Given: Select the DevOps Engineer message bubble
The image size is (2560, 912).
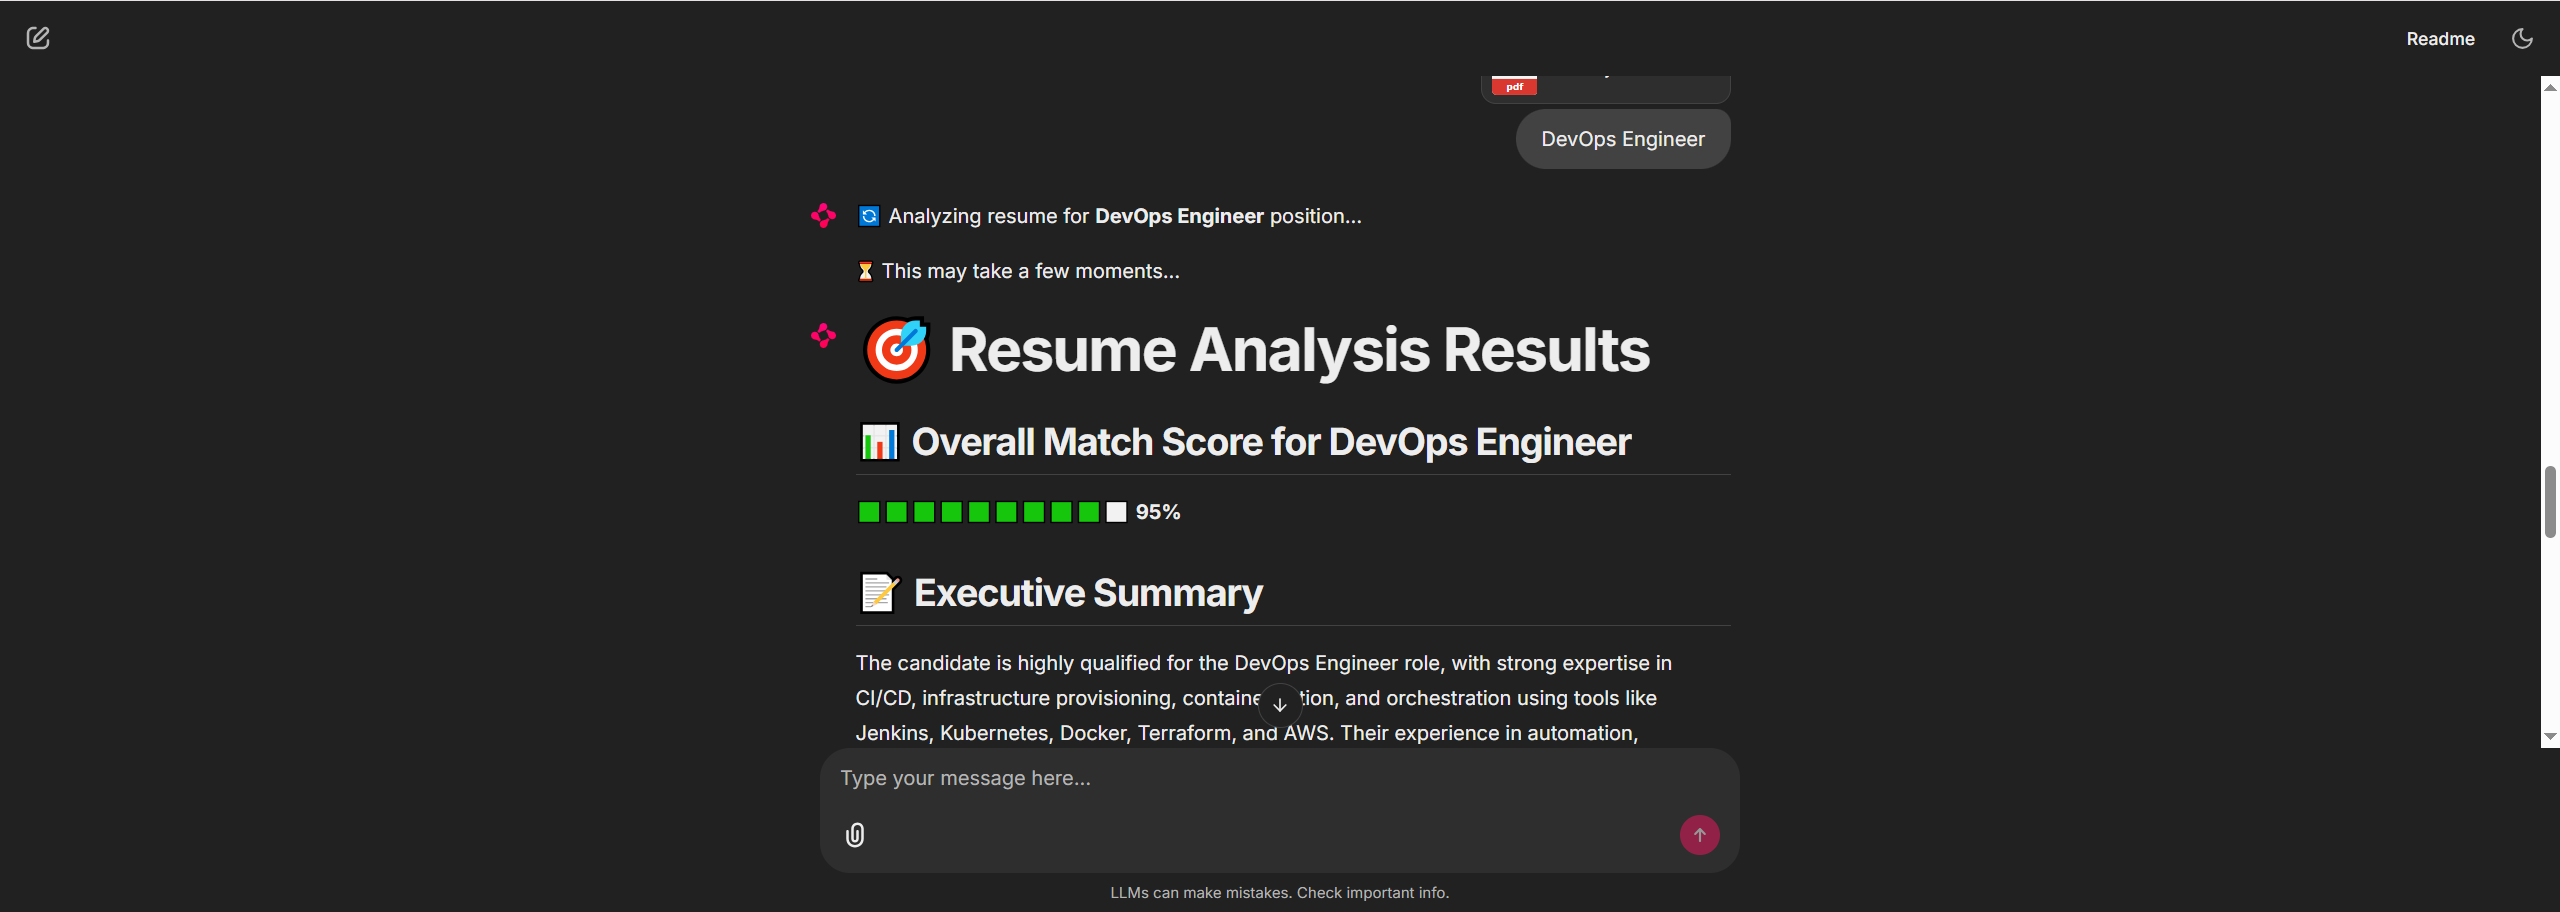Looking at the screenshot, I should 1622,138.
